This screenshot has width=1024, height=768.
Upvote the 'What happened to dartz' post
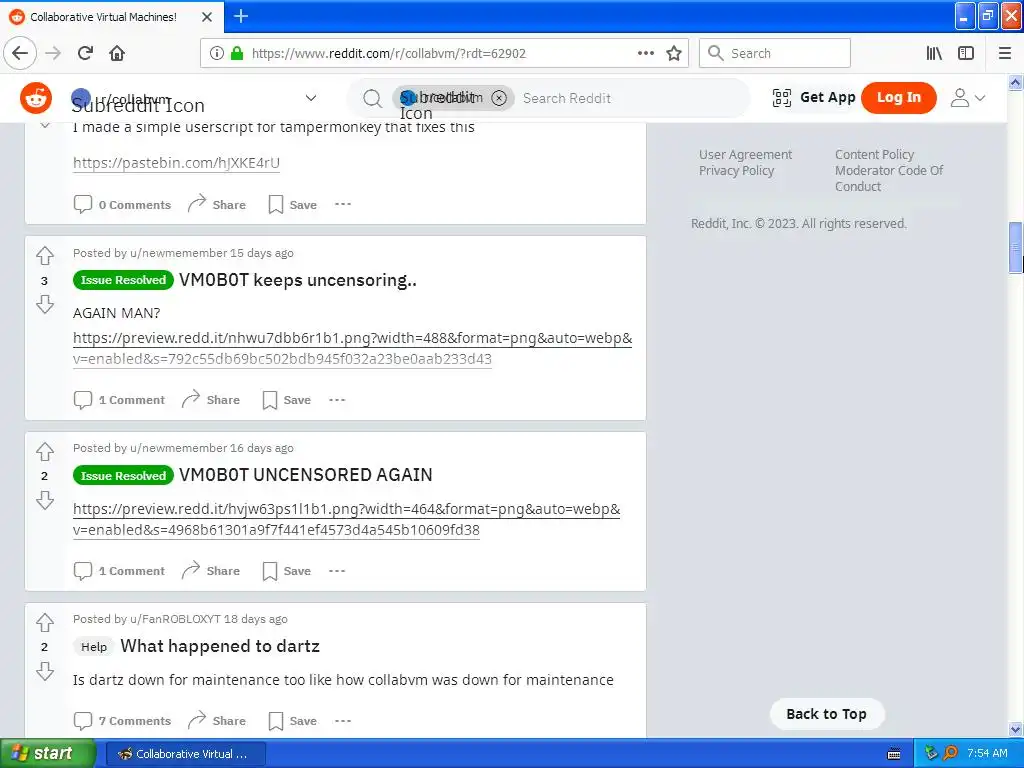(44, 622)
